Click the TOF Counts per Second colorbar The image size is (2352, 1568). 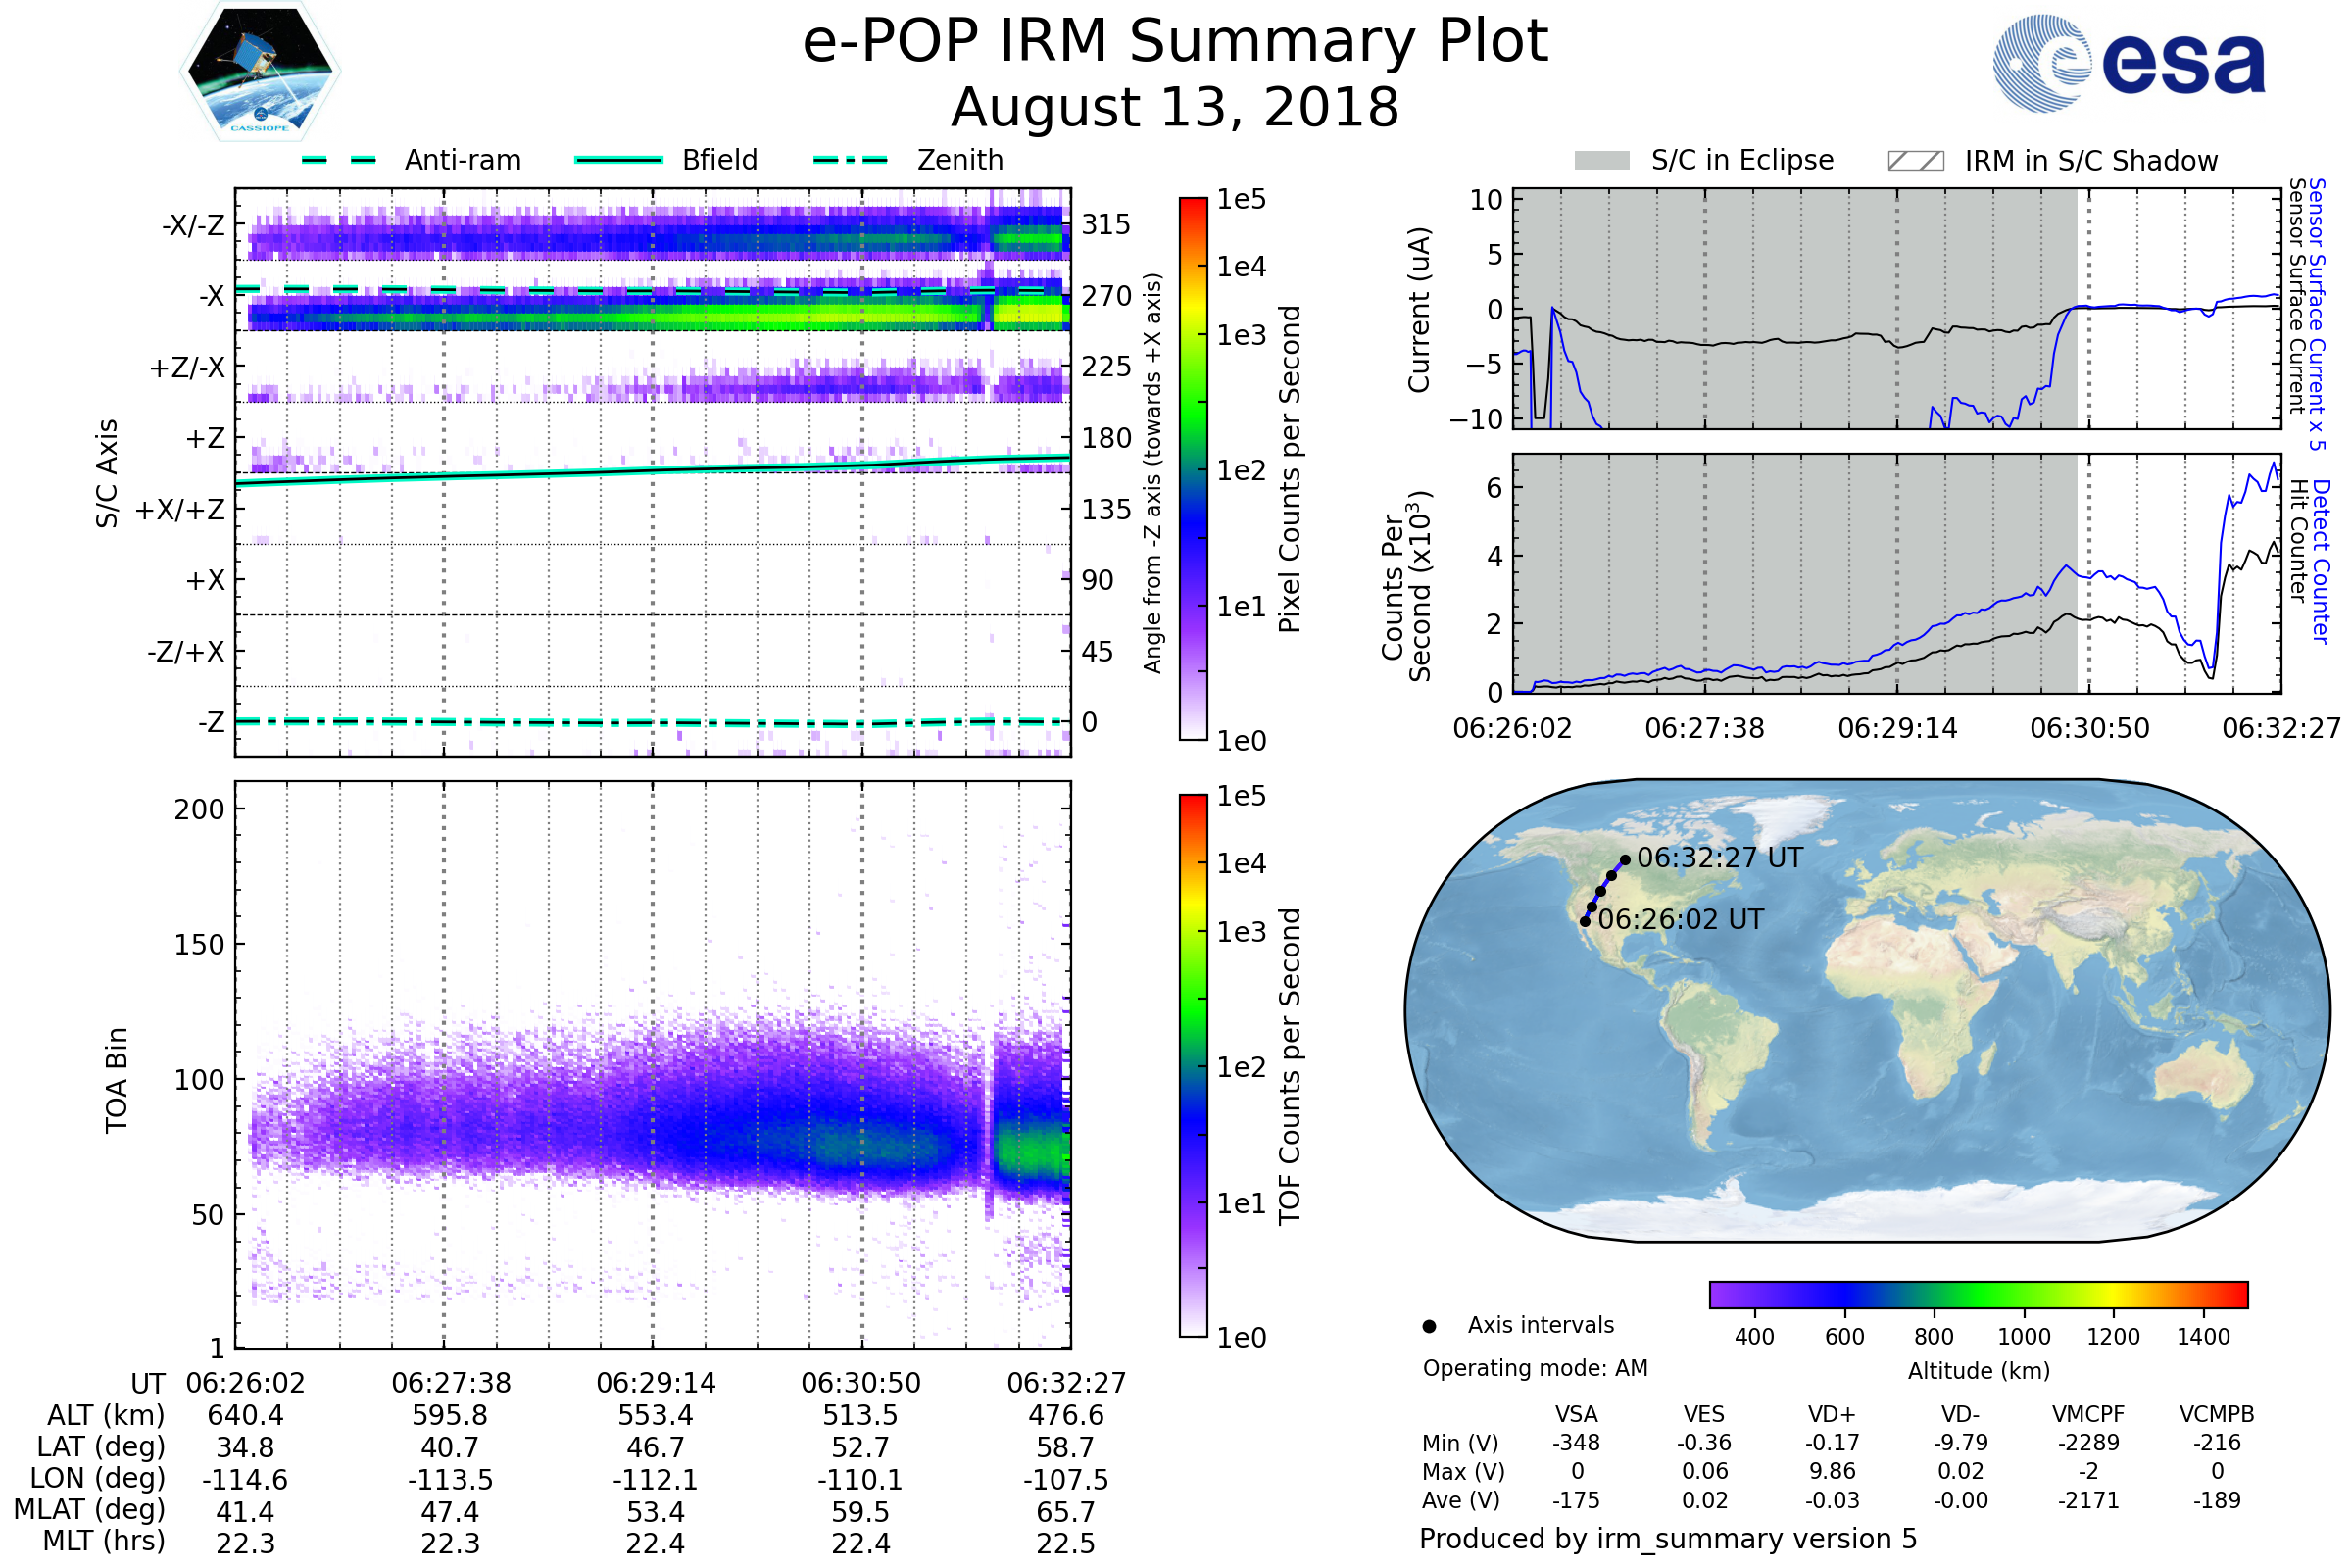[x=1193, y=1065]
